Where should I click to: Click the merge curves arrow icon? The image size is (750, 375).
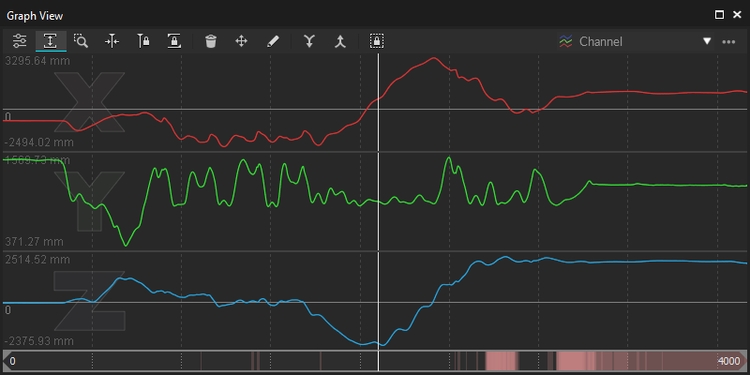pos(309,42)
